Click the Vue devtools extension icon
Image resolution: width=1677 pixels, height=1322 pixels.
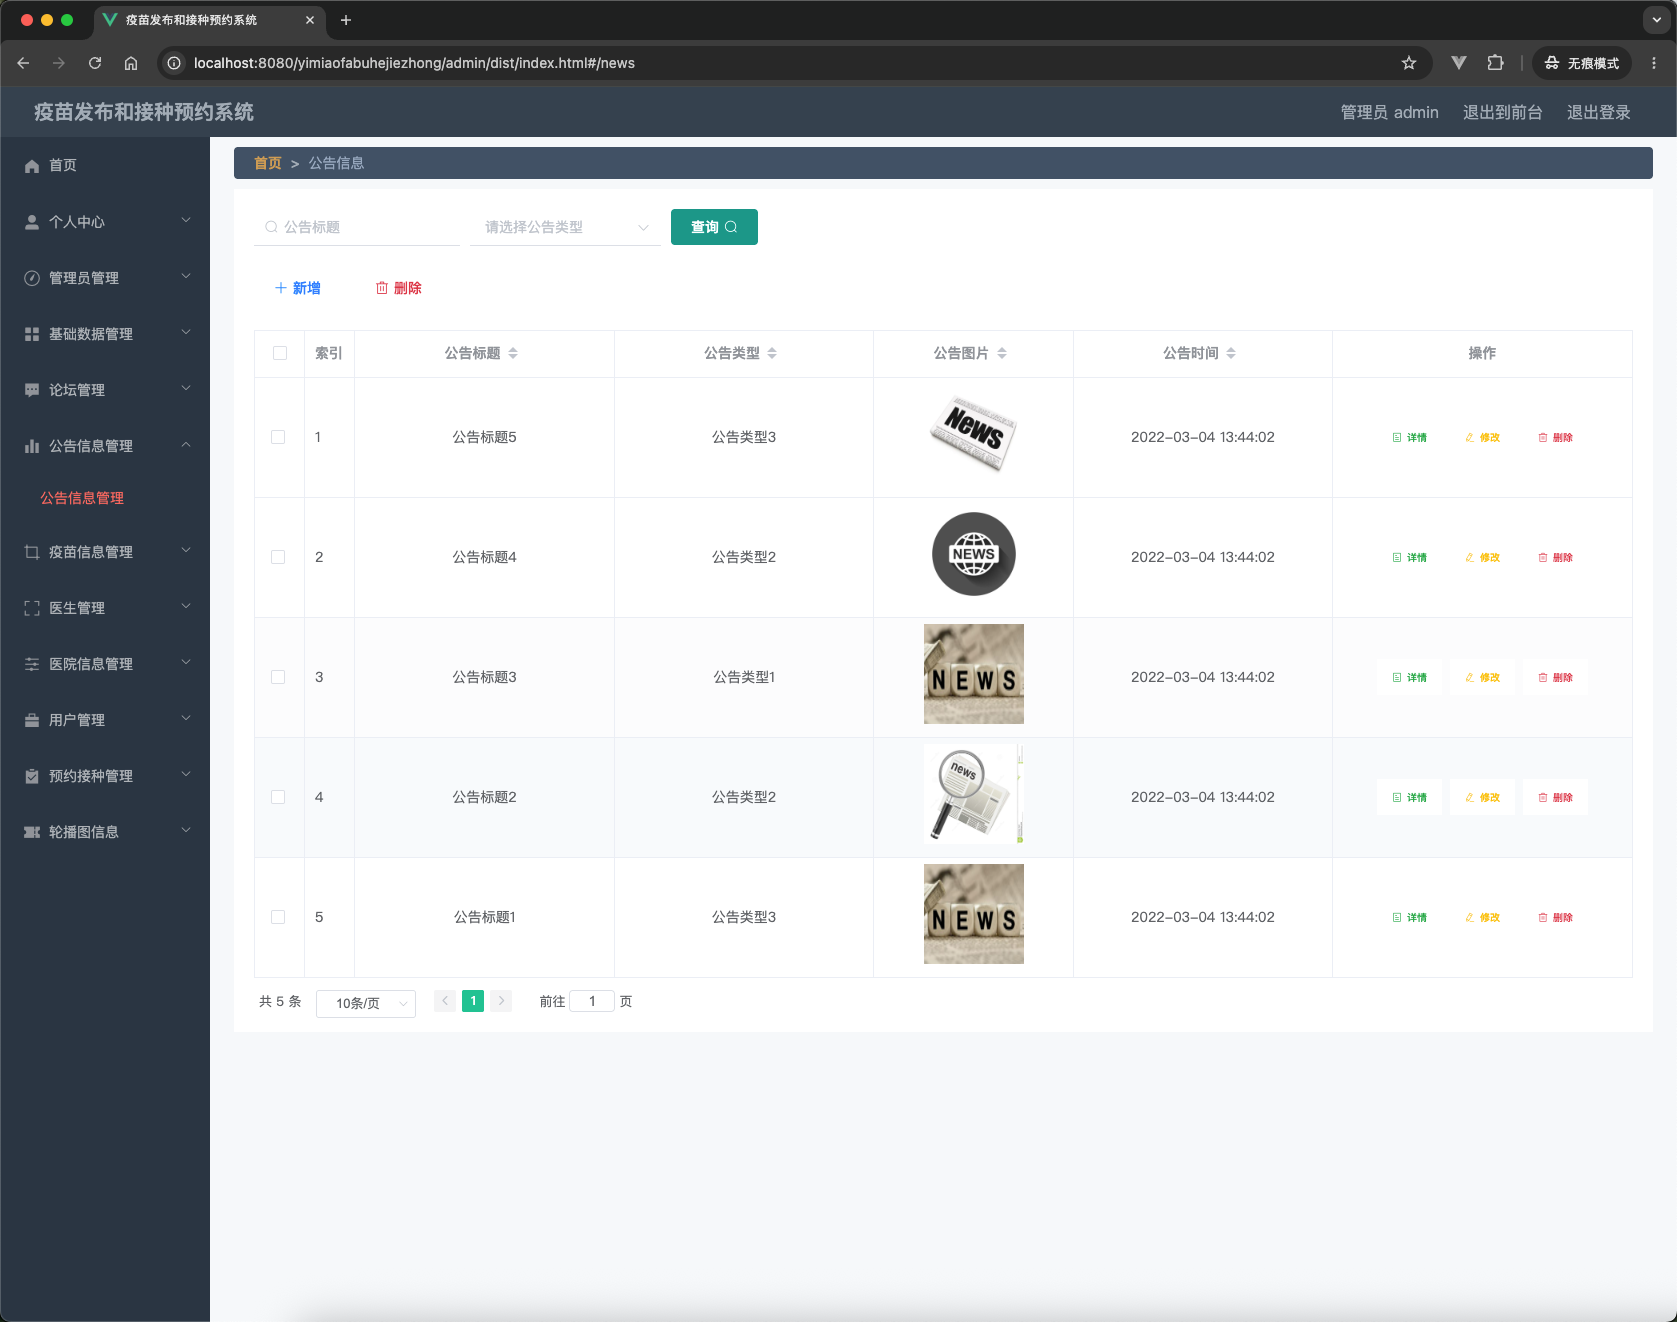[1459, 63]
